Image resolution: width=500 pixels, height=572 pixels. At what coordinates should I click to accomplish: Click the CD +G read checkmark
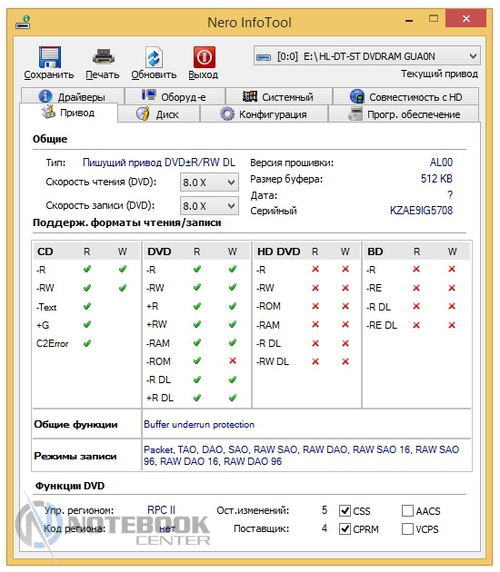[87, 324]
